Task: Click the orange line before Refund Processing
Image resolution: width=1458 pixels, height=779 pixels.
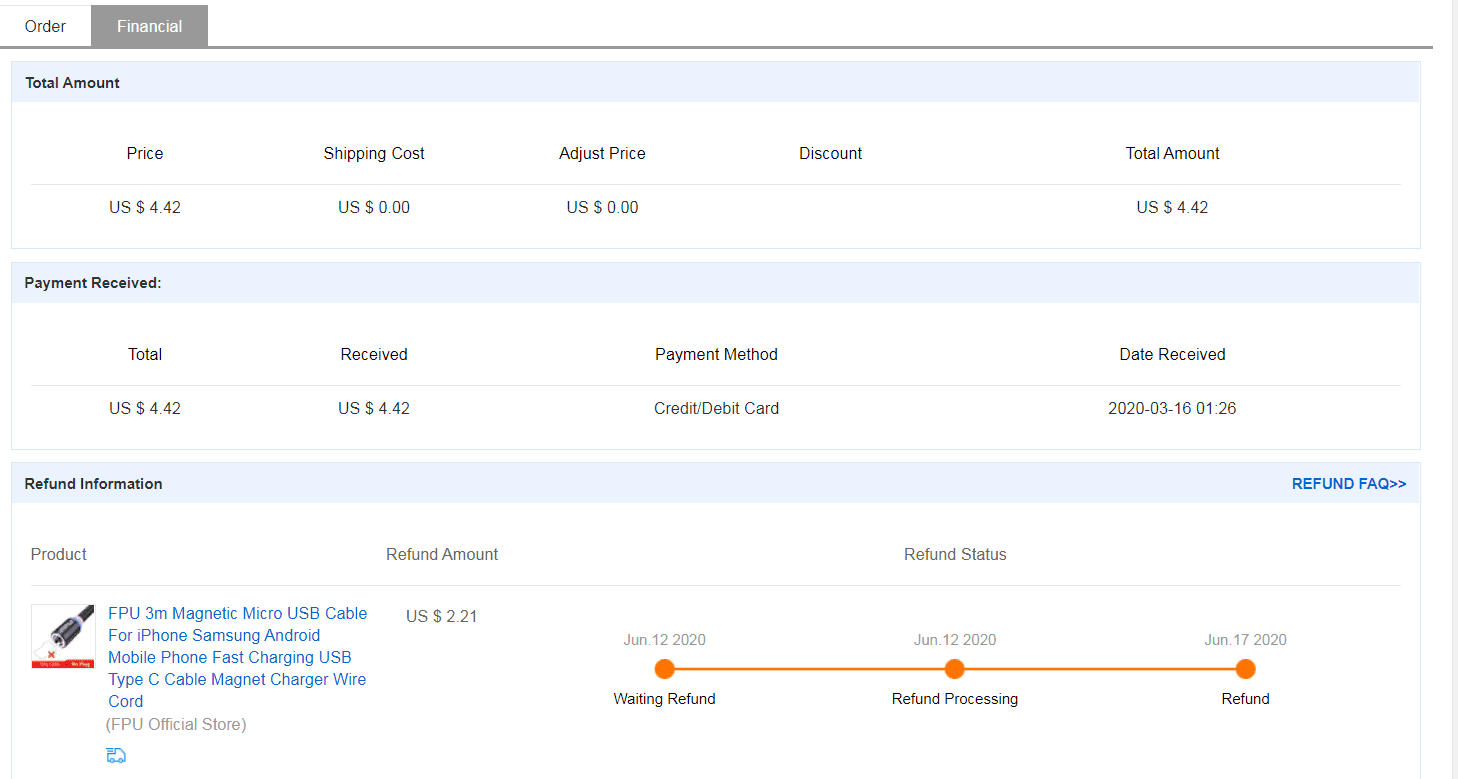Action: tap(810, 669)
